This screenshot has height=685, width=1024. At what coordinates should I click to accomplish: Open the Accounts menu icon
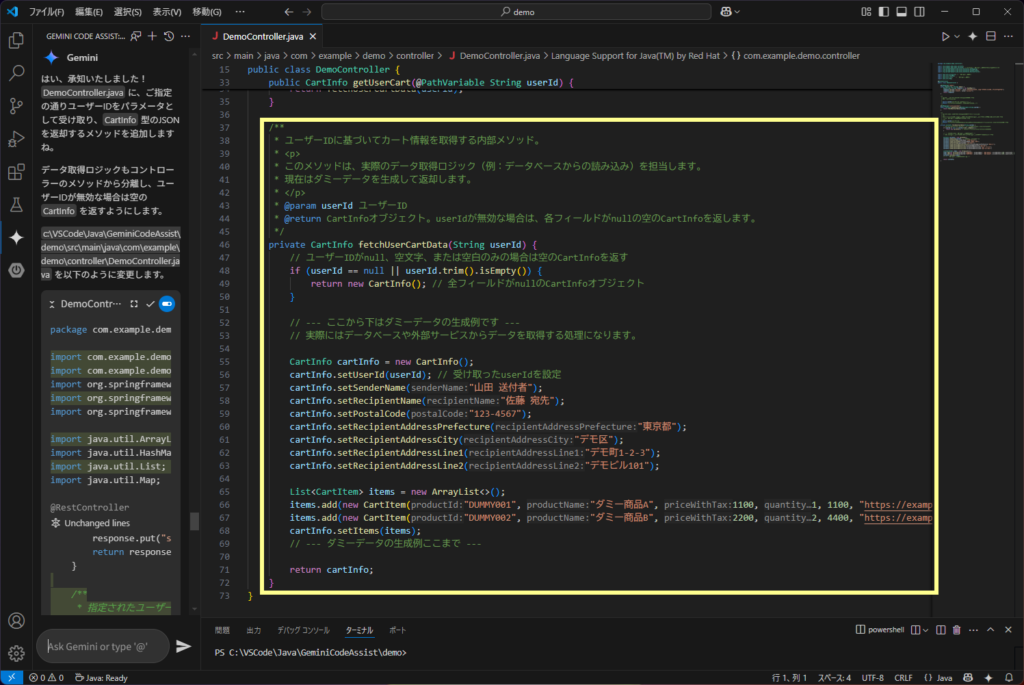16,620
